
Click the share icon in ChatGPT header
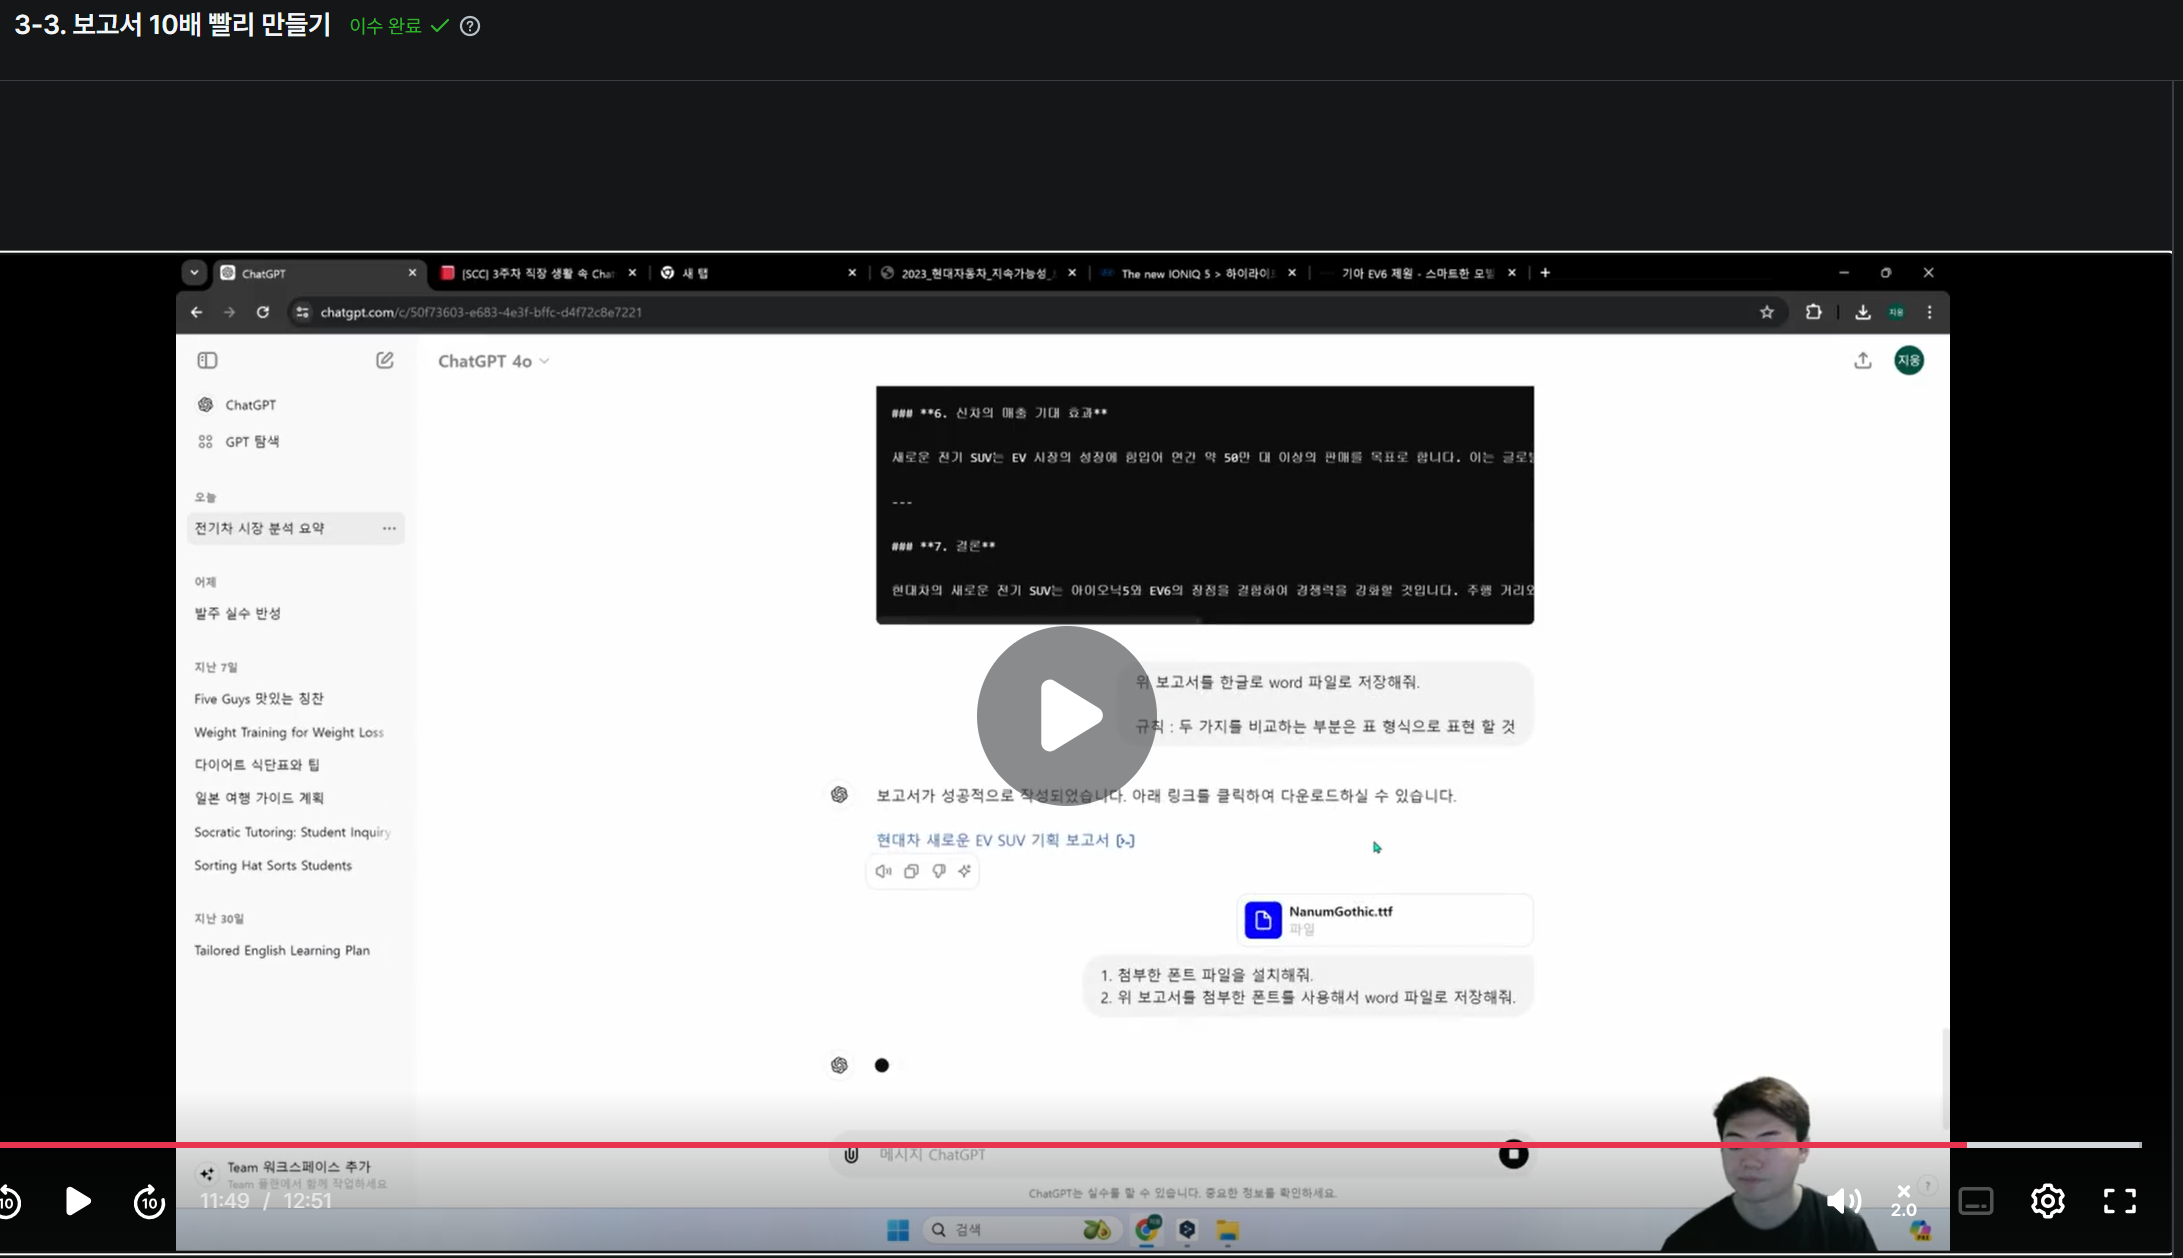[x=1863, y=360]
